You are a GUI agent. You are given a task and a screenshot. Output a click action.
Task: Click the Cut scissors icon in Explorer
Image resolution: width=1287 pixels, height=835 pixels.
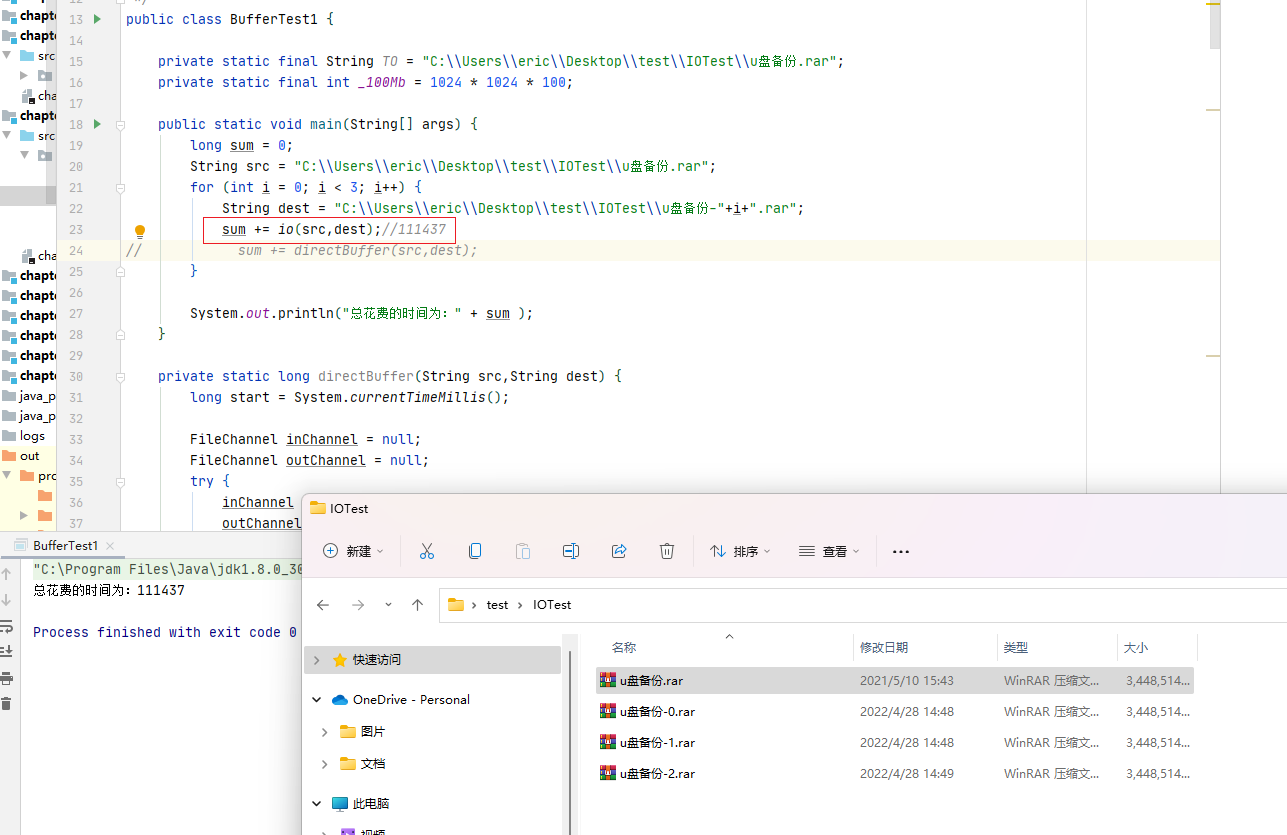[427, 551]
